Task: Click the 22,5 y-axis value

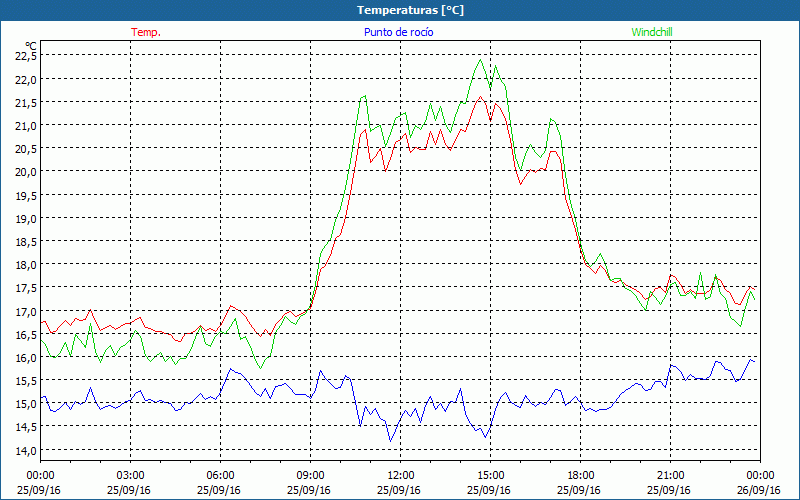Action: tap(27, 56)
